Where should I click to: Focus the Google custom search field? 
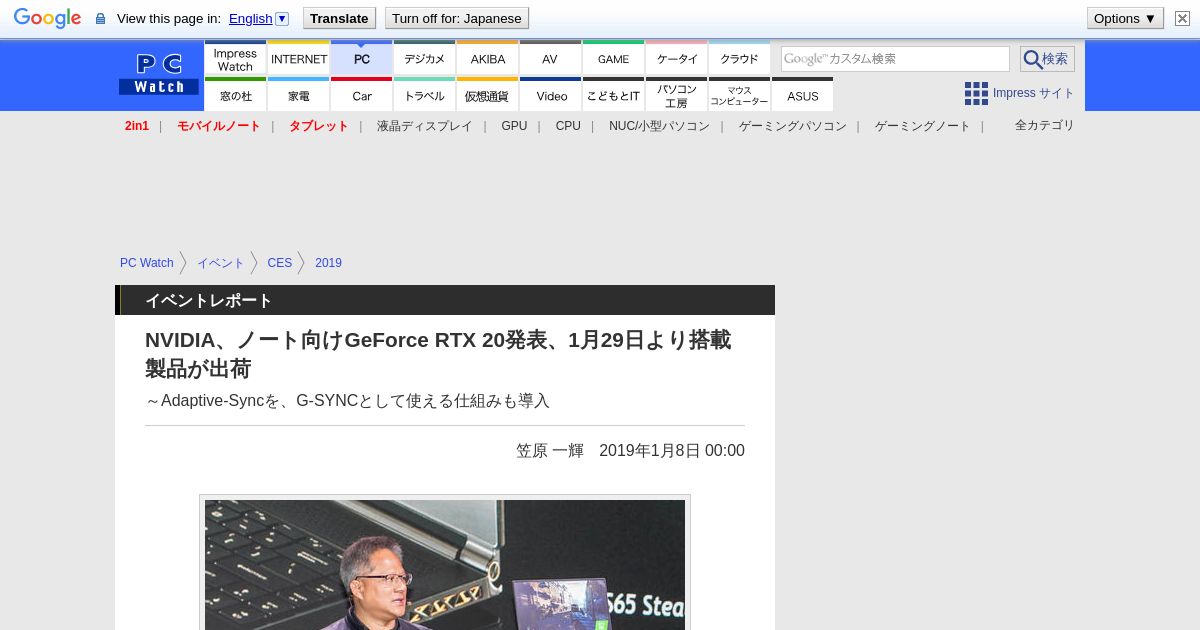point(895,59)
